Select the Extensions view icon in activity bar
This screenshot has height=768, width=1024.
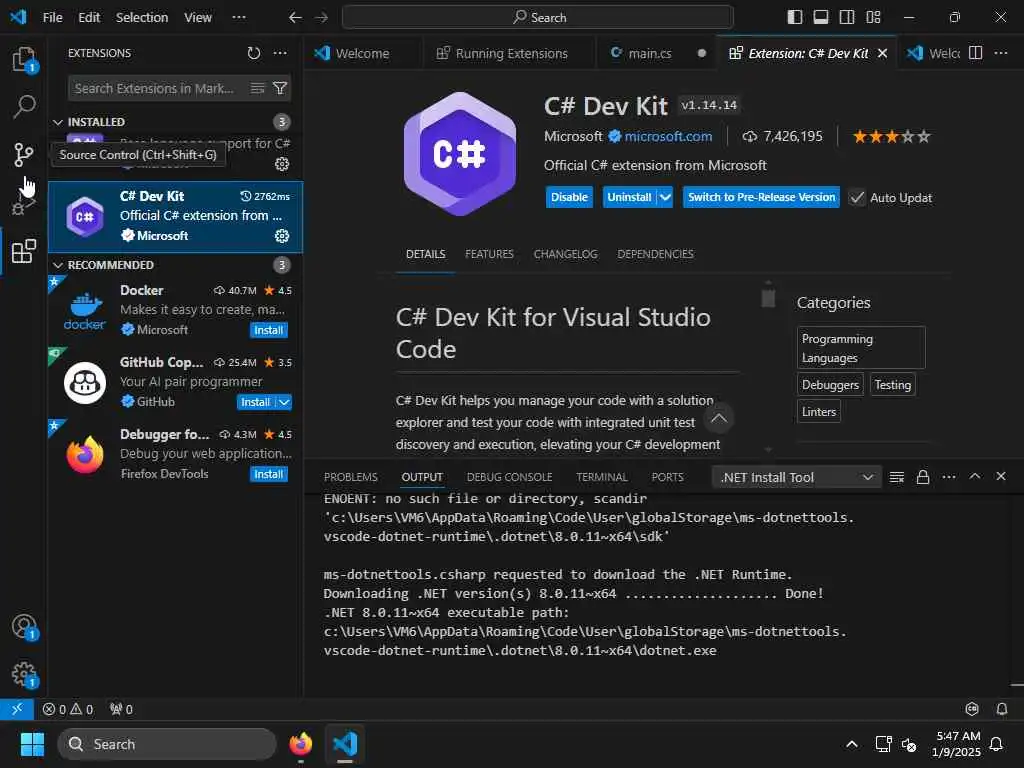[x=24, y=251]
